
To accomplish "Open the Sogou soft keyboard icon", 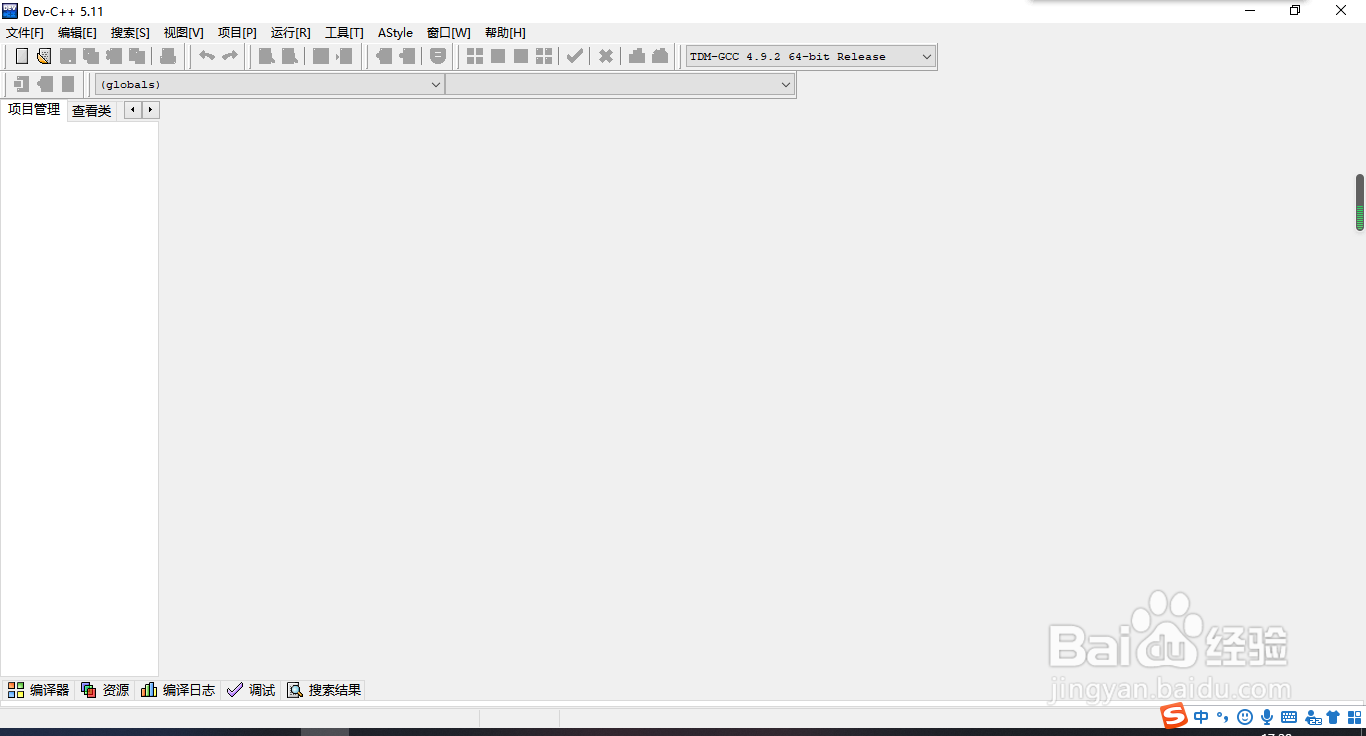I will point(1289,717).
